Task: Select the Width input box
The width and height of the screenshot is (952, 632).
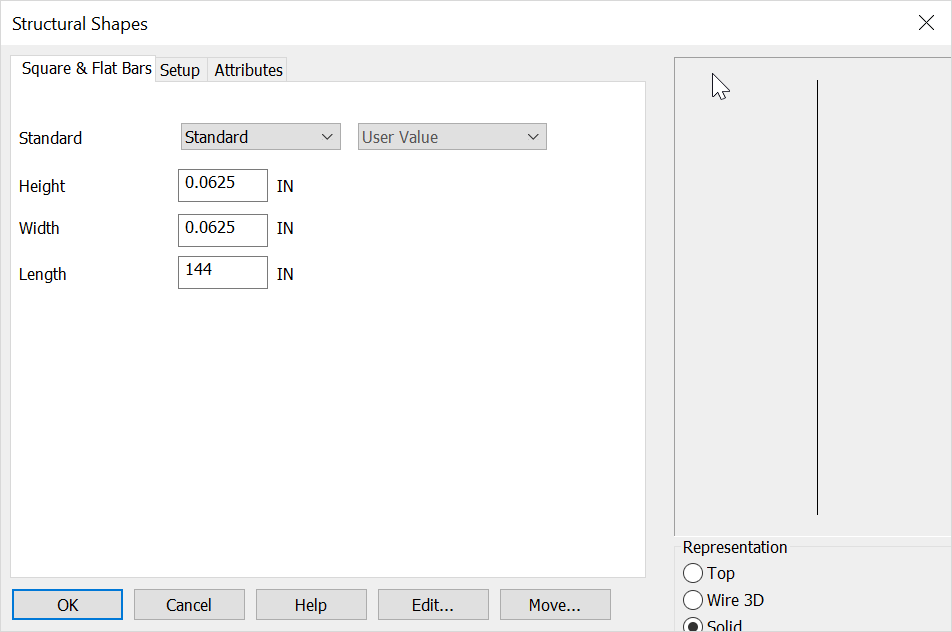Action: coord(222,229)
